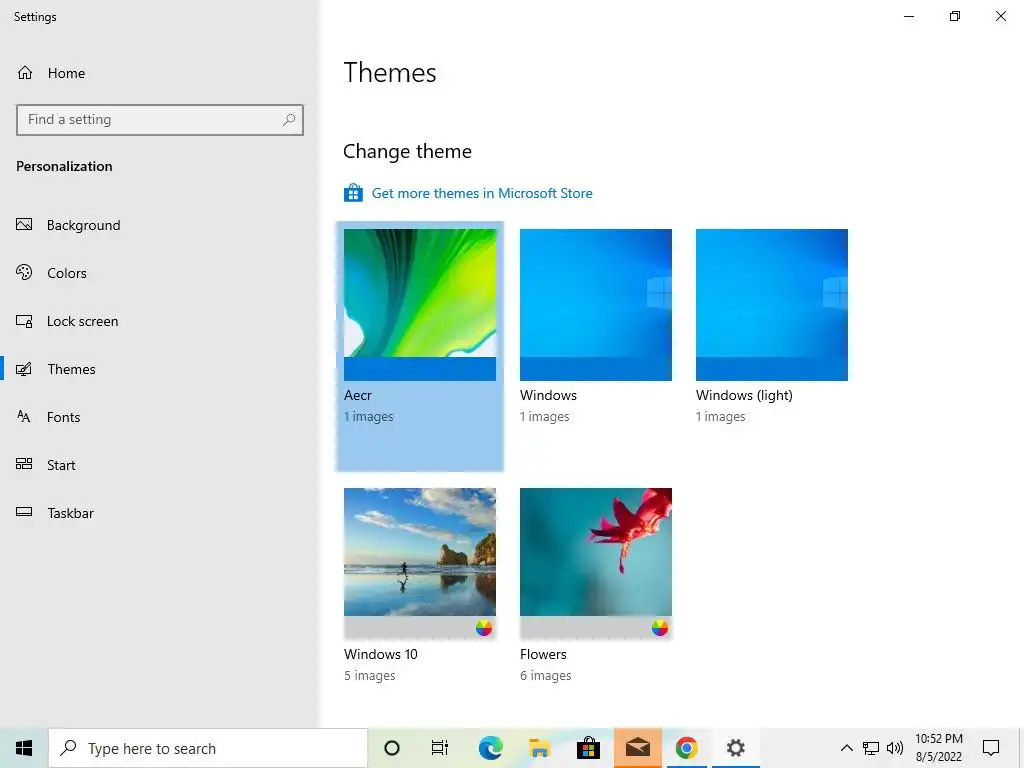
Task: Show hidden system tray icons
Action: coord(846,748)
